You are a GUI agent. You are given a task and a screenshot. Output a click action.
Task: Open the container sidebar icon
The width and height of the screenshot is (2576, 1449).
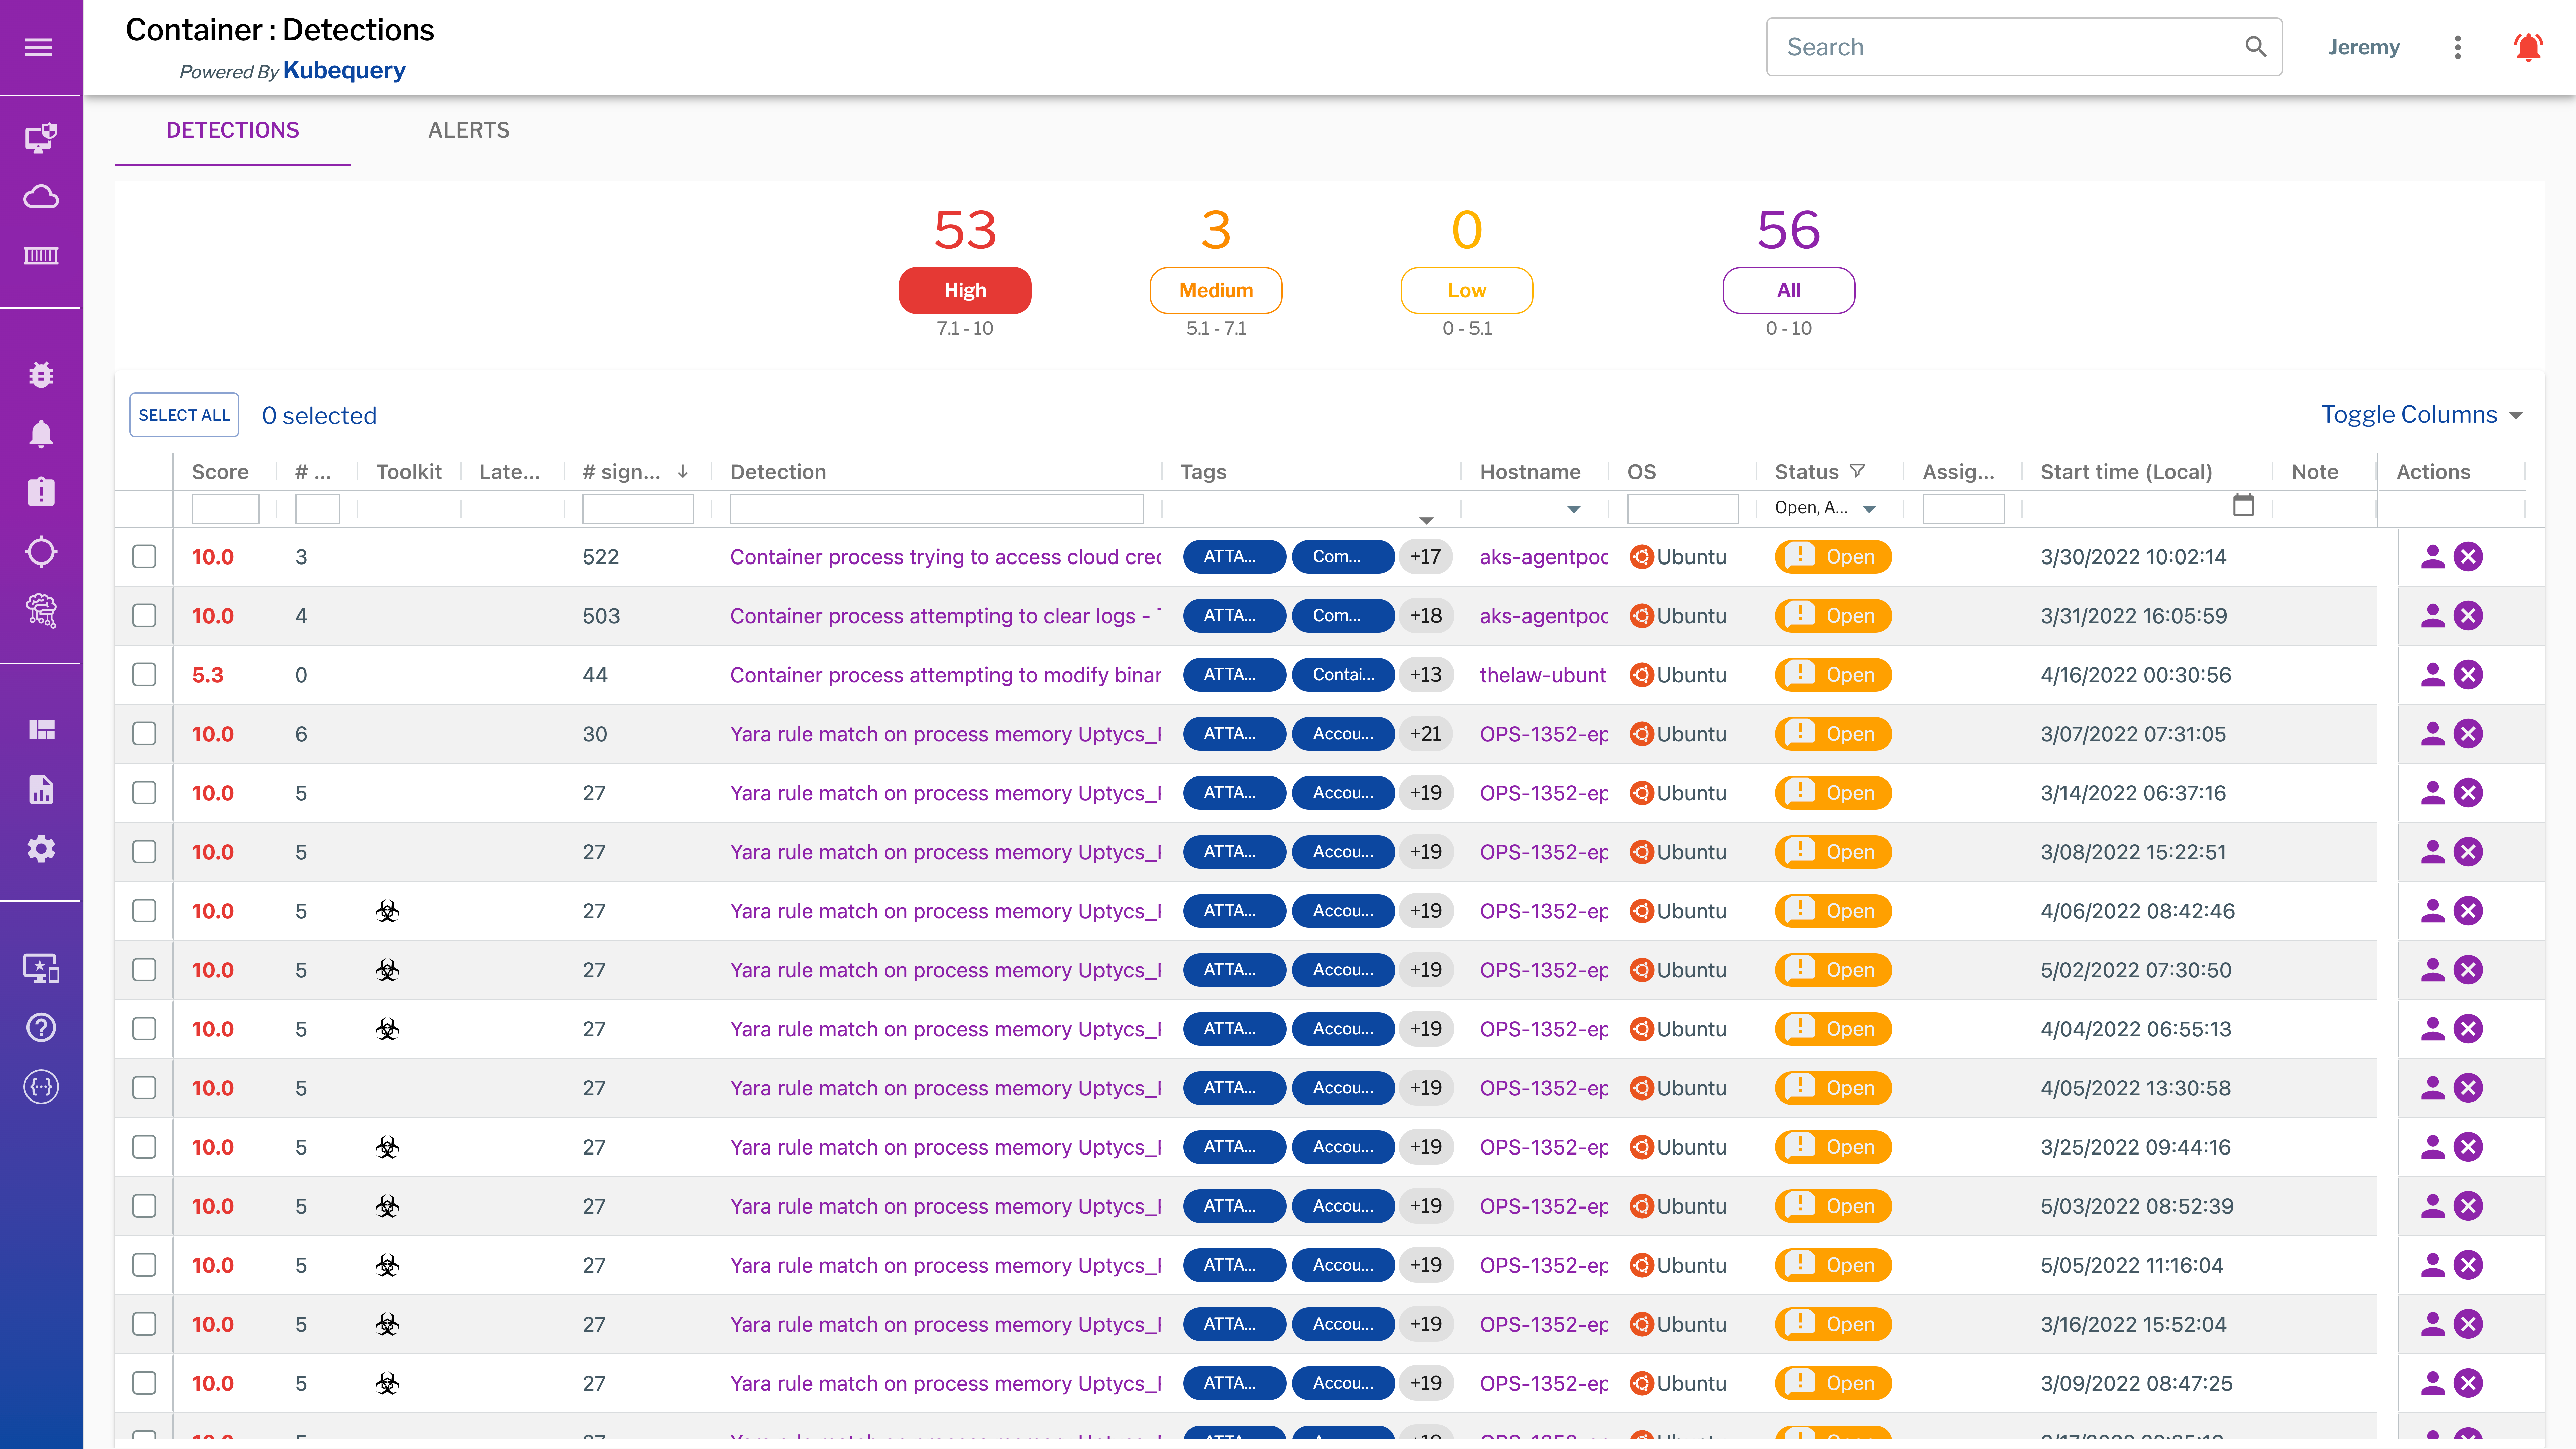coord(41,256)
